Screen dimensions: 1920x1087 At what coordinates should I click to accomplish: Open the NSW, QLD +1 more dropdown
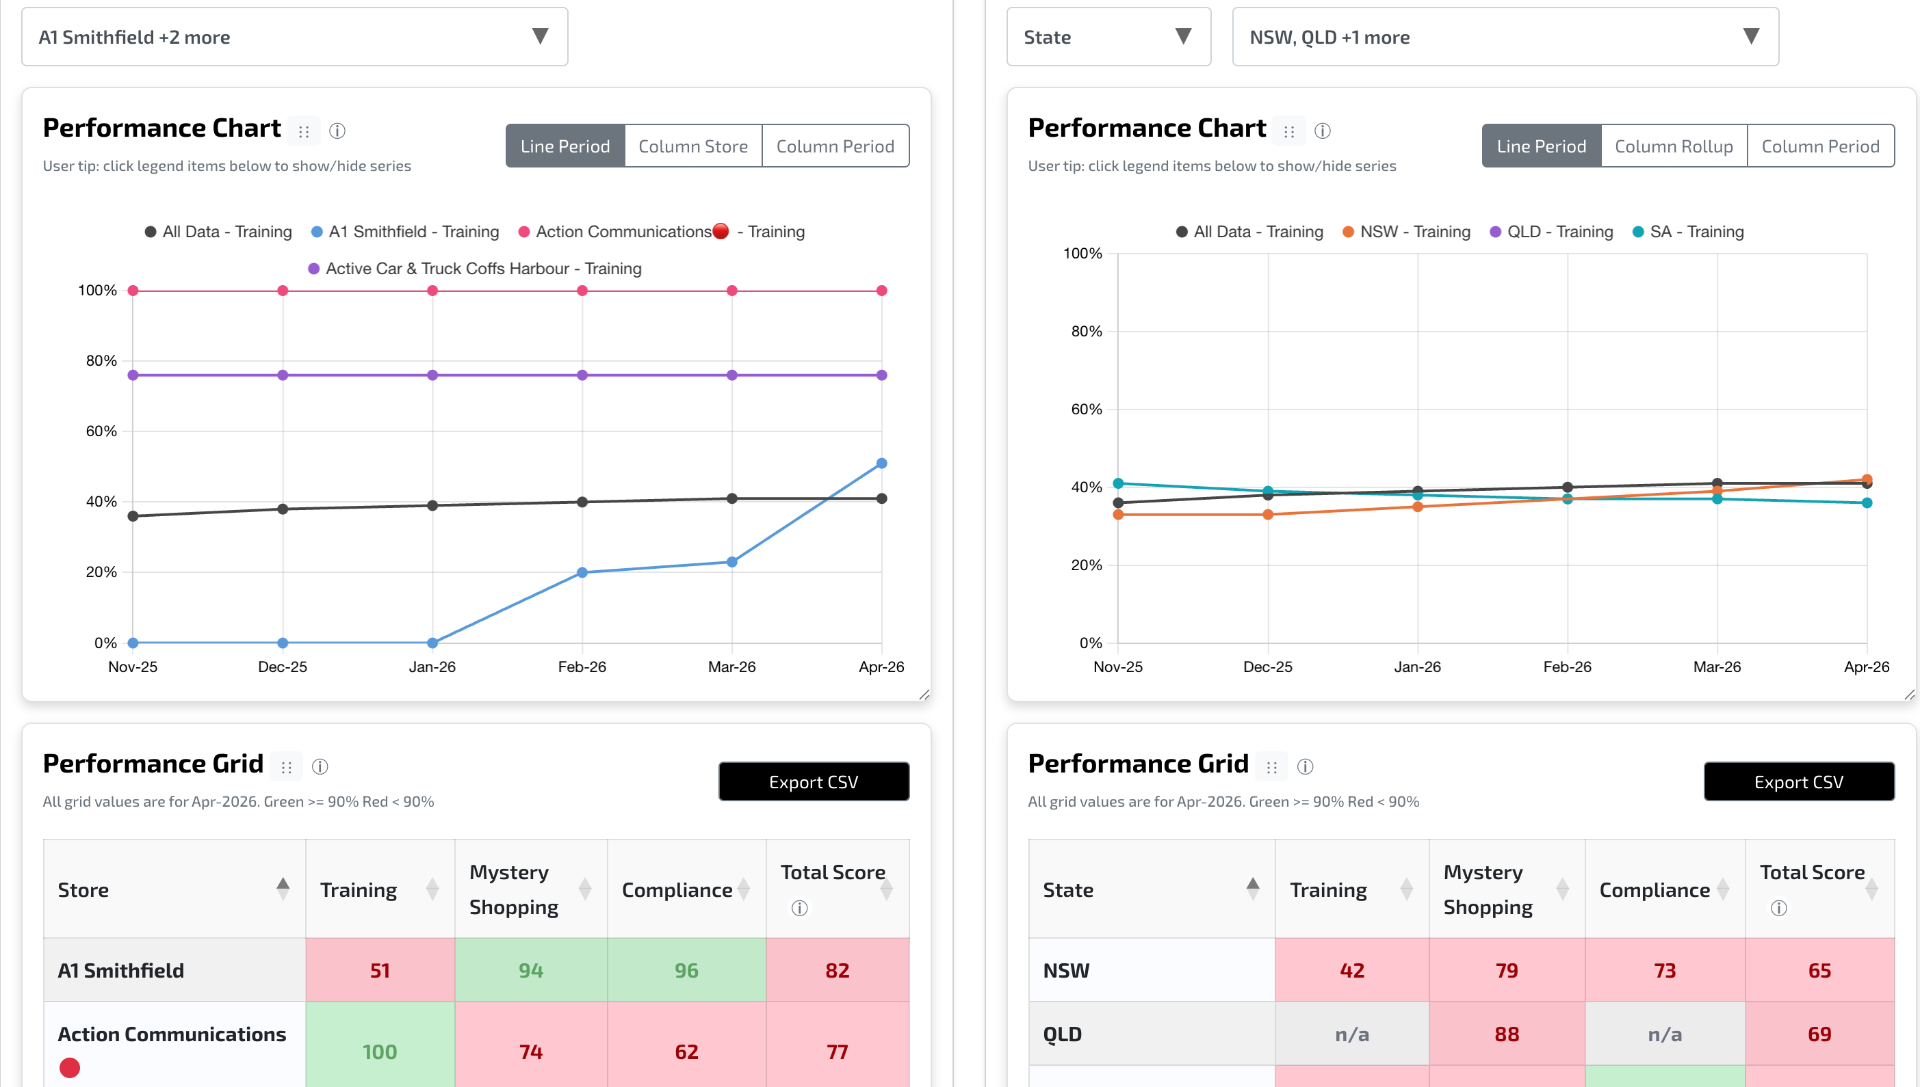(1505, 37)
